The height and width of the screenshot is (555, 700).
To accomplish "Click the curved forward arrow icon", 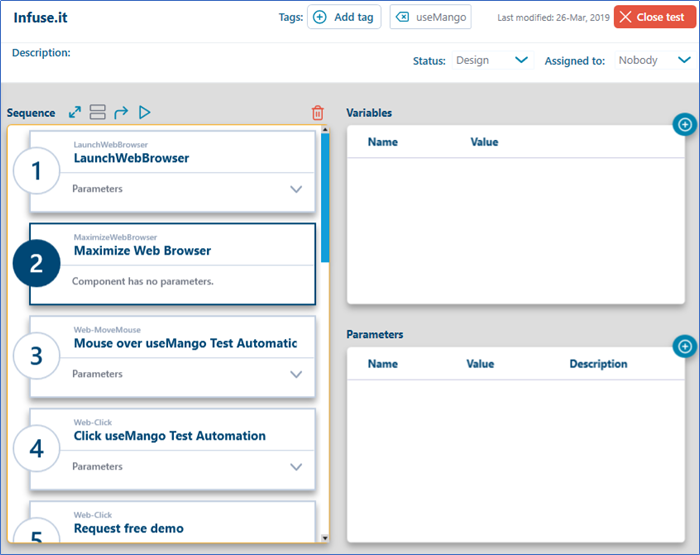I will point(121,113).
